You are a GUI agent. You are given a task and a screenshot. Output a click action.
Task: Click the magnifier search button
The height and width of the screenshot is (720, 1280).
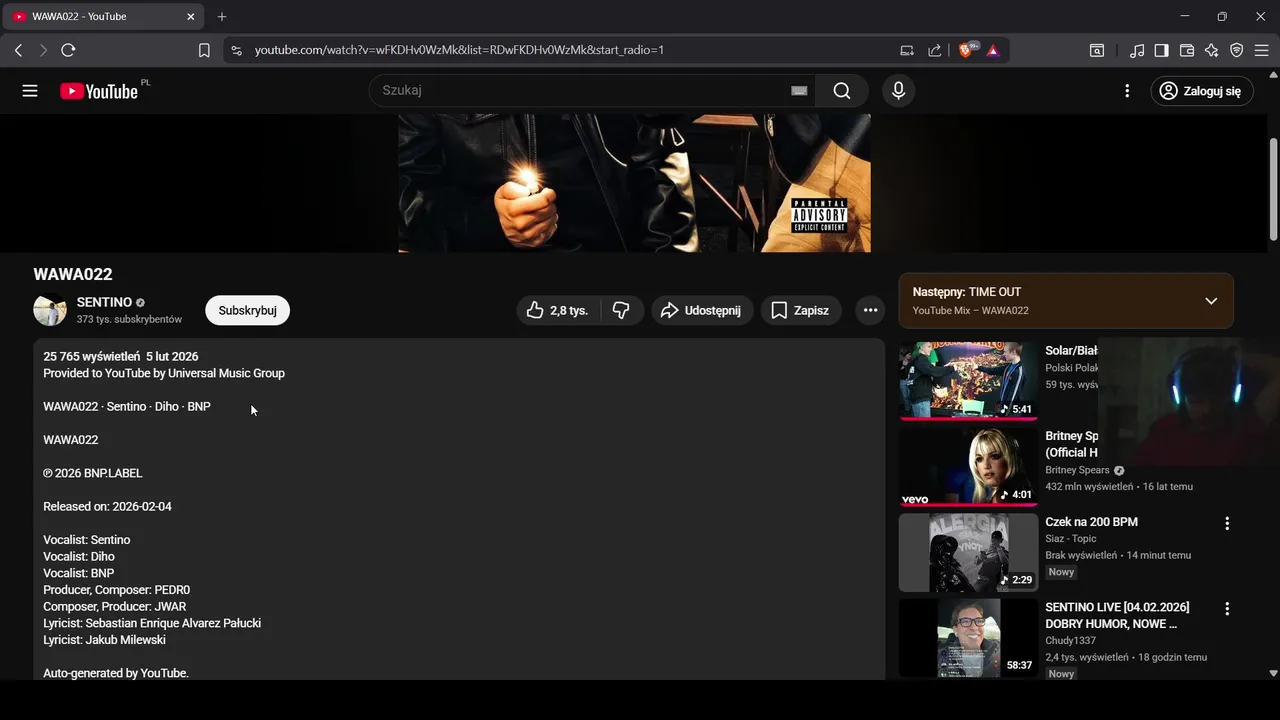(x=842, y=91)
